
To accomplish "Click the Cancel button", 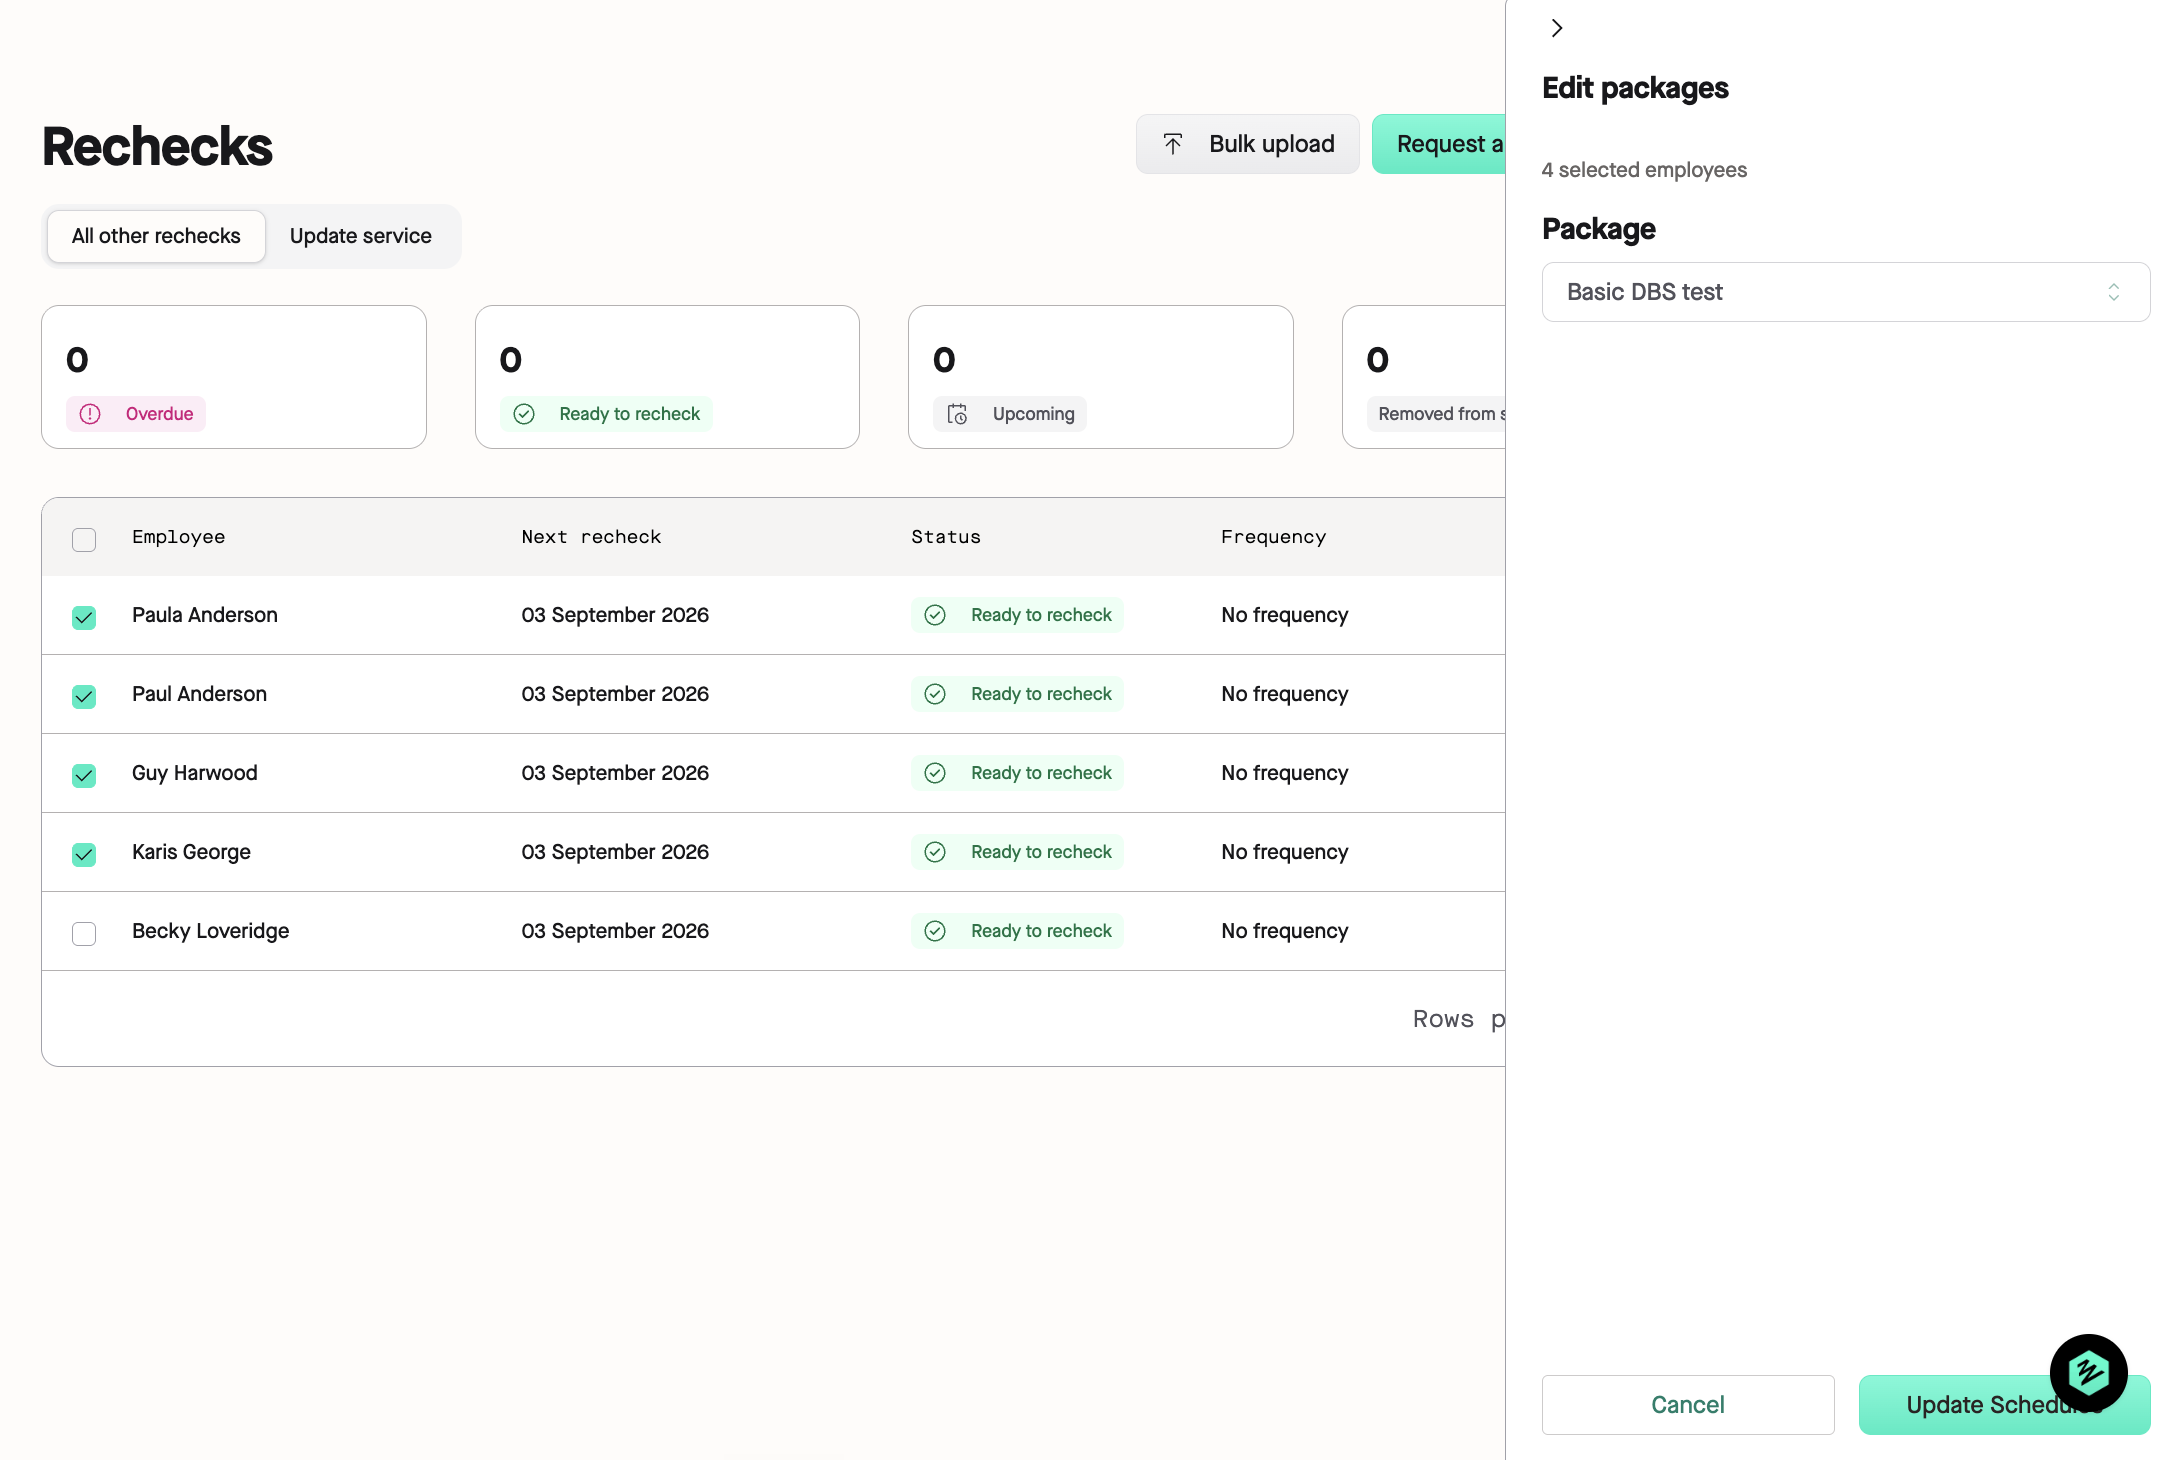I will point(1688,1405).
